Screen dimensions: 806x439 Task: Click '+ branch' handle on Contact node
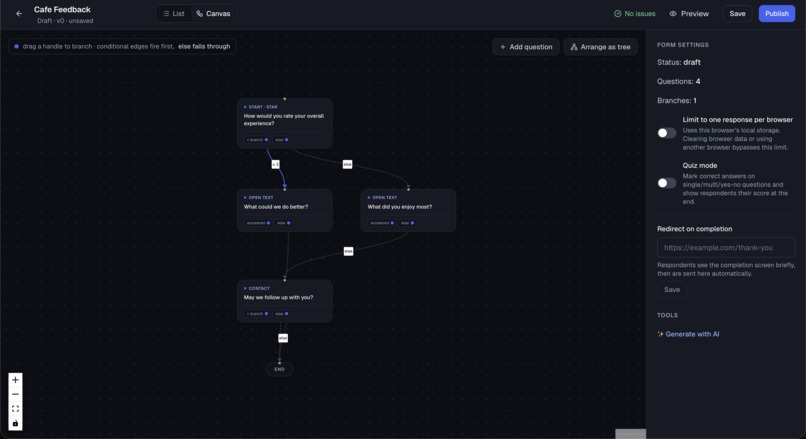coord(257,314)
